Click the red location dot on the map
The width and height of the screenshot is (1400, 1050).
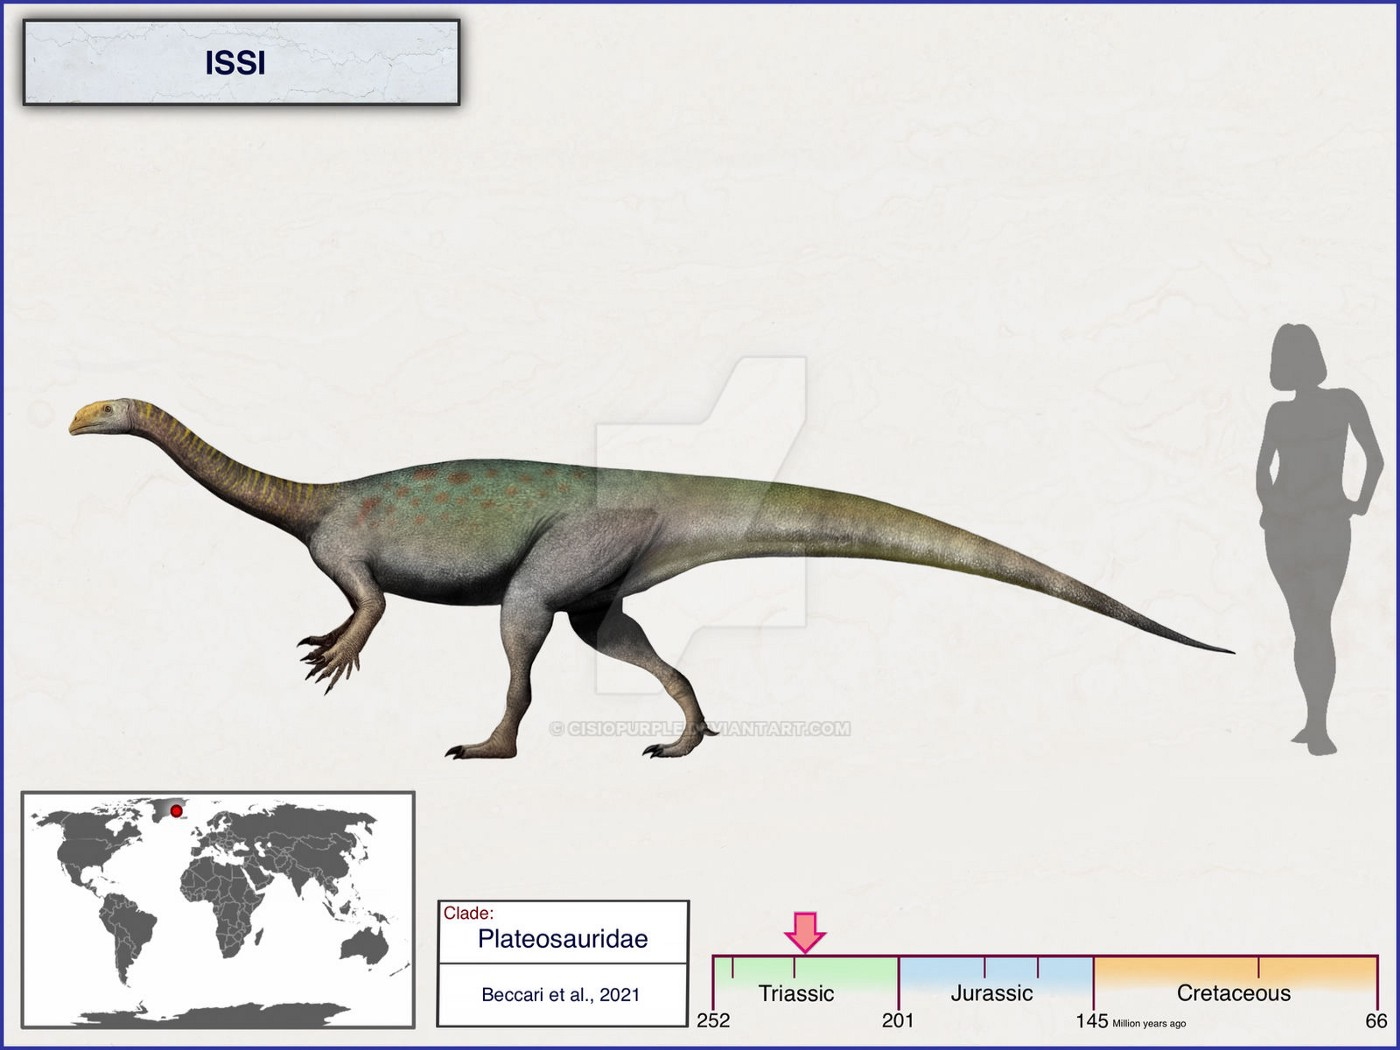click(x=176, y=811)
